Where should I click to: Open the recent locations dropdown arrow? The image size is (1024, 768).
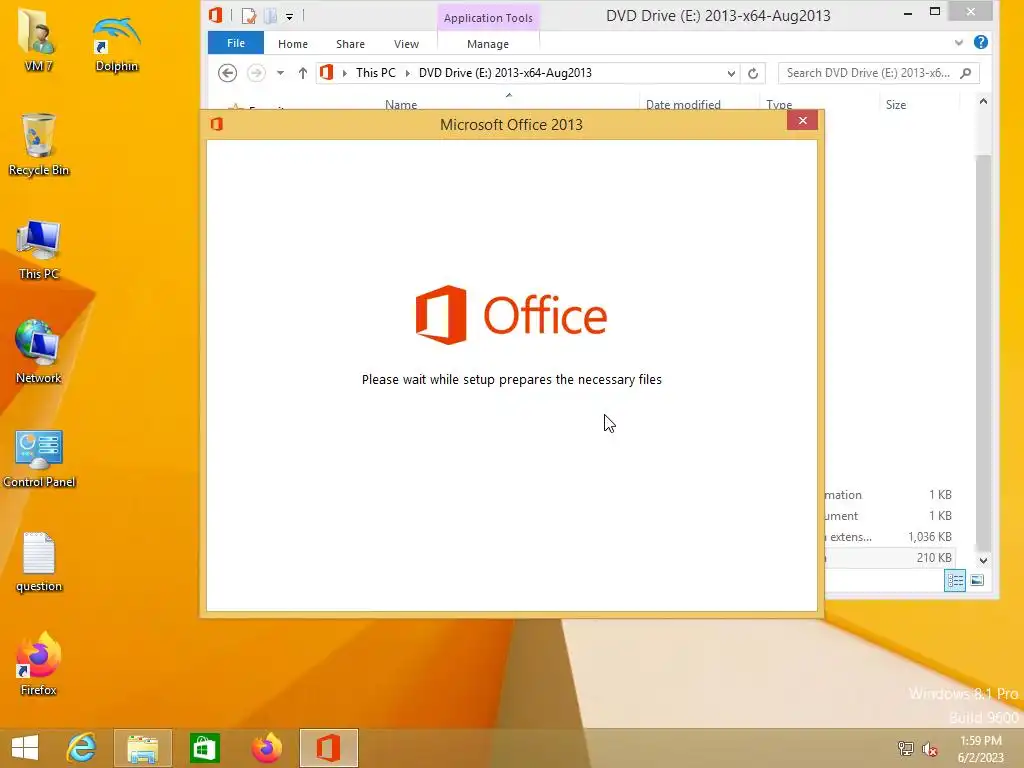(x=280, y=73)
